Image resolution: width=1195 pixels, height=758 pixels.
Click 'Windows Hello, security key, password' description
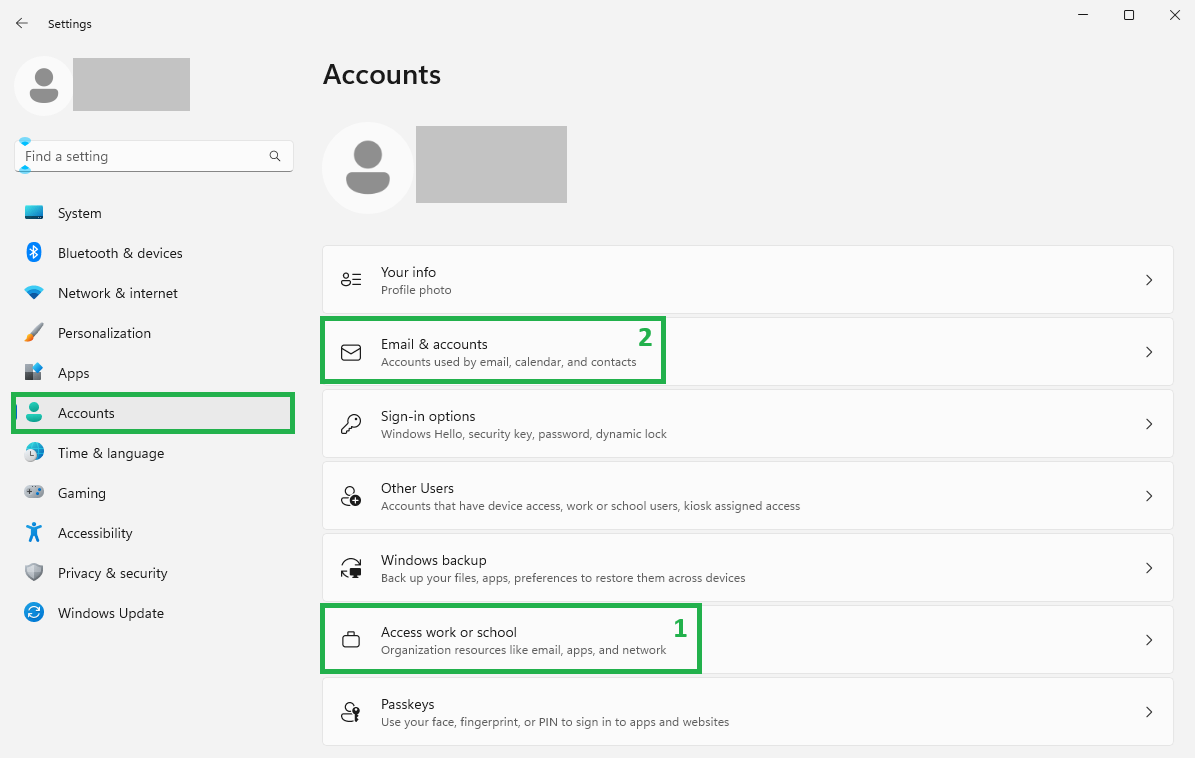point(524,434)
